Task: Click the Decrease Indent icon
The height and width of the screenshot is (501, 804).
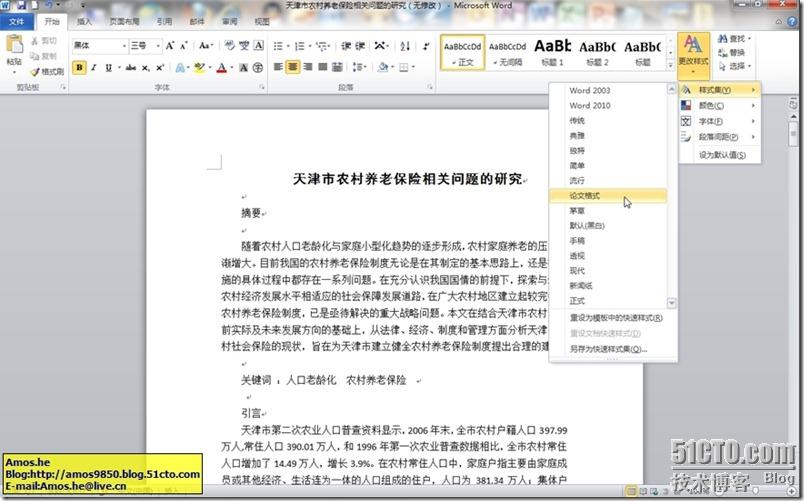Action: (x=346, y=46)
